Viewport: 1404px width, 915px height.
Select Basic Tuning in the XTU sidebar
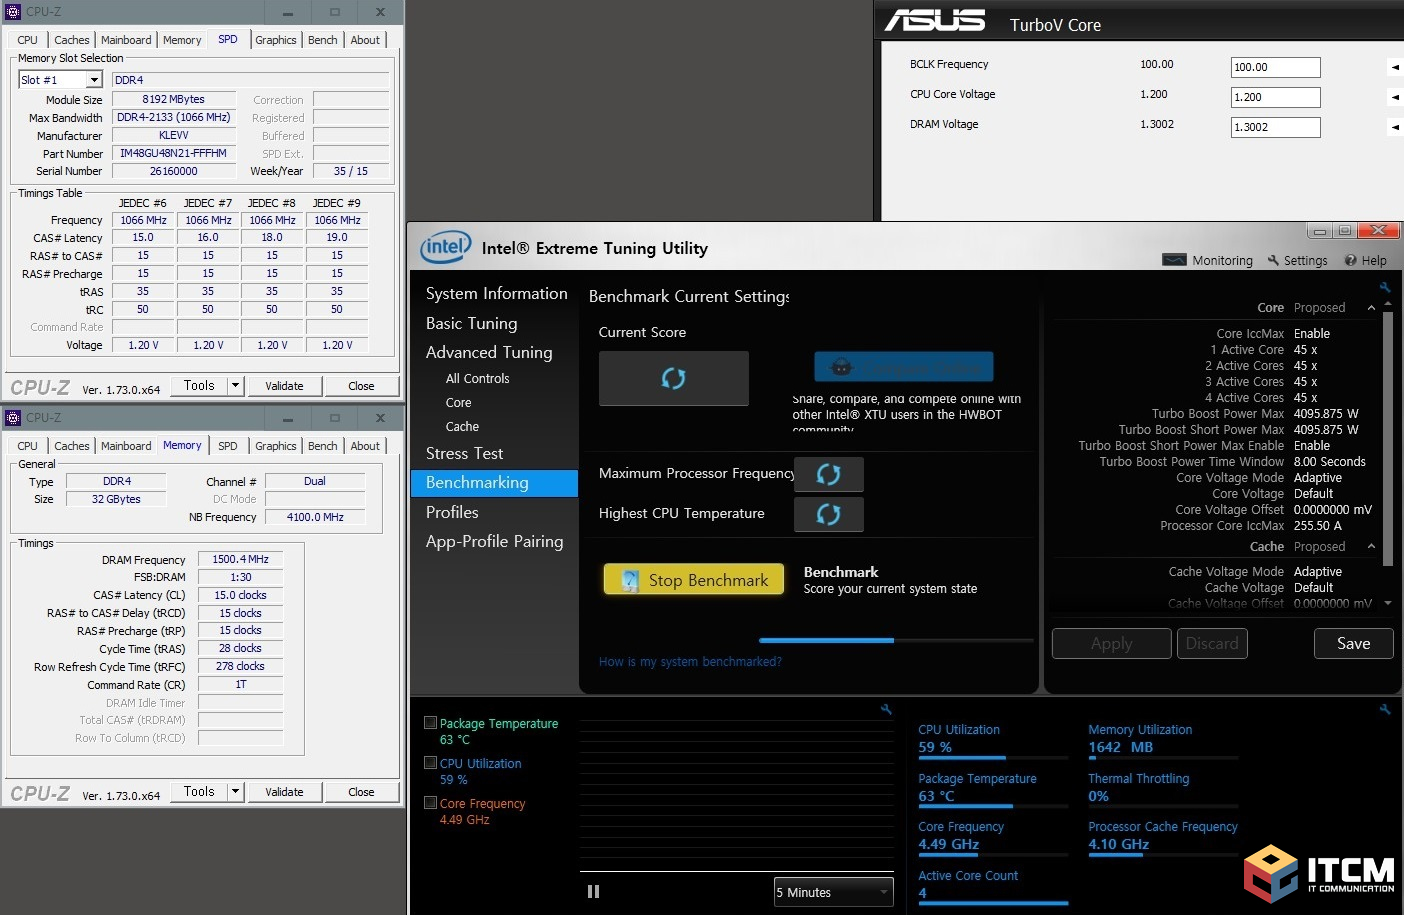pyautogui.click(x=472, y=324)
